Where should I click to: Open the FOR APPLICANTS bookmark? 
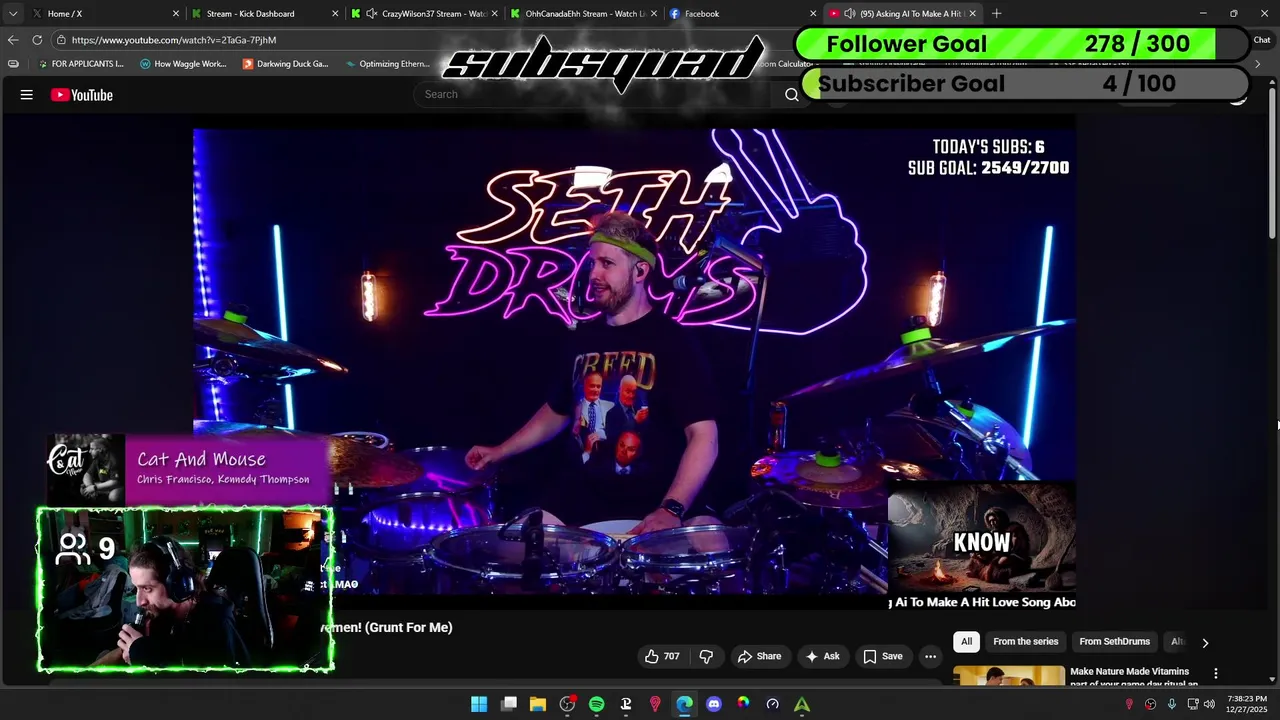80,64
